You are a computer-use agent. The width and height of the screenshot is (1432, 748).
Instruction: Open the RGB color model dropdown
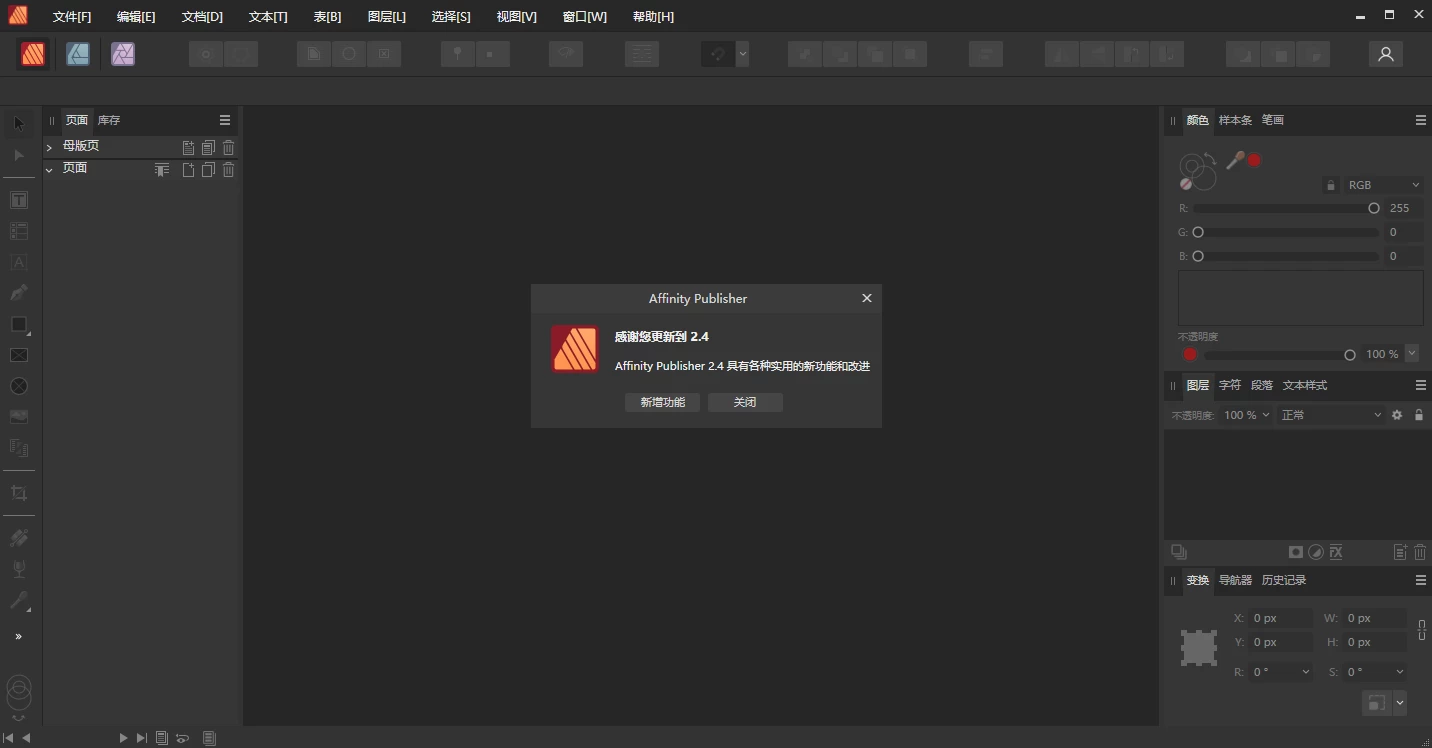[1373, 185]
